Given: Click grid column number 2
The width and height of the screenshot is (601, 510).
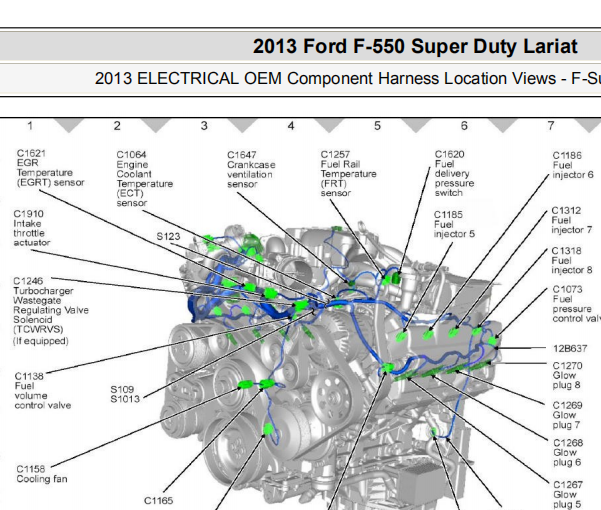Looking at the screenshot, I should click(x=117, y=126).
